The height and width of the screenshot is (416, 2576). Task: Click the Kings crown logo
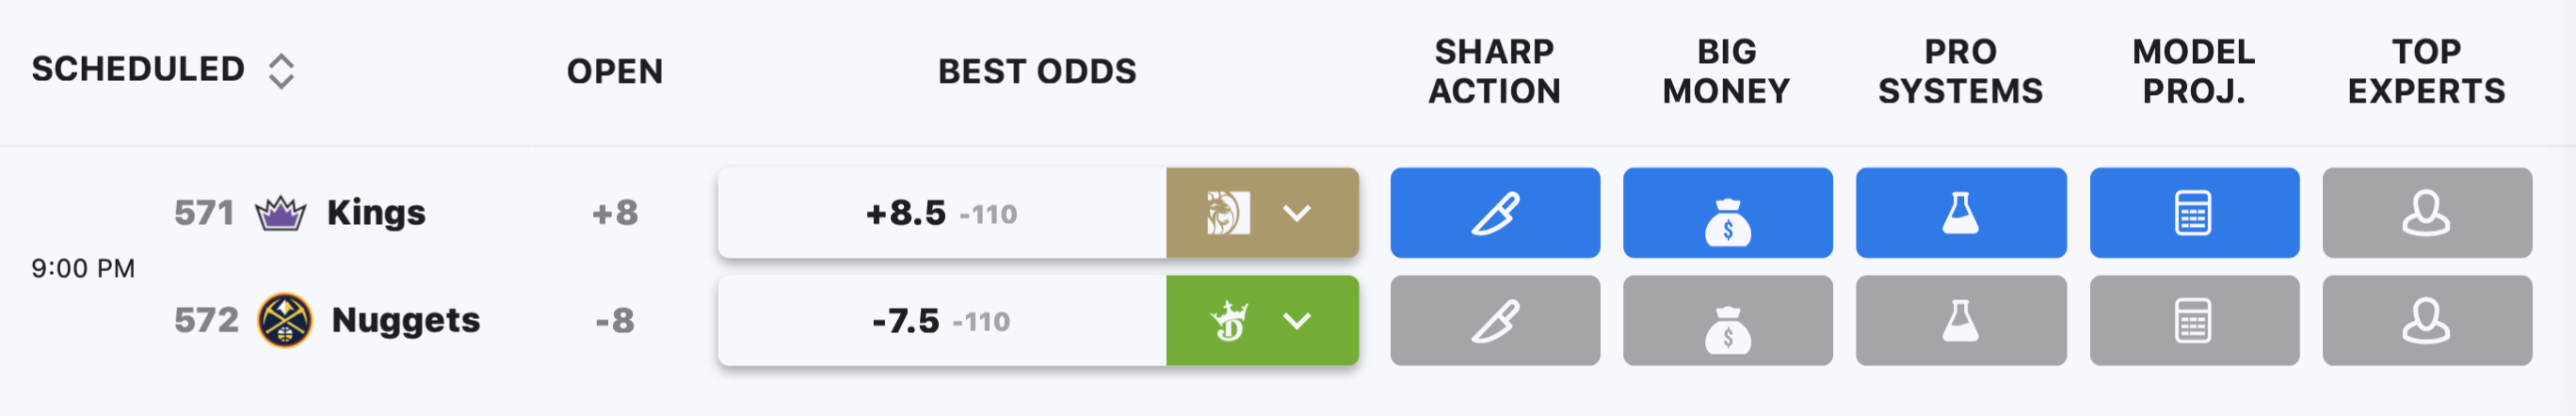point(281,213)
